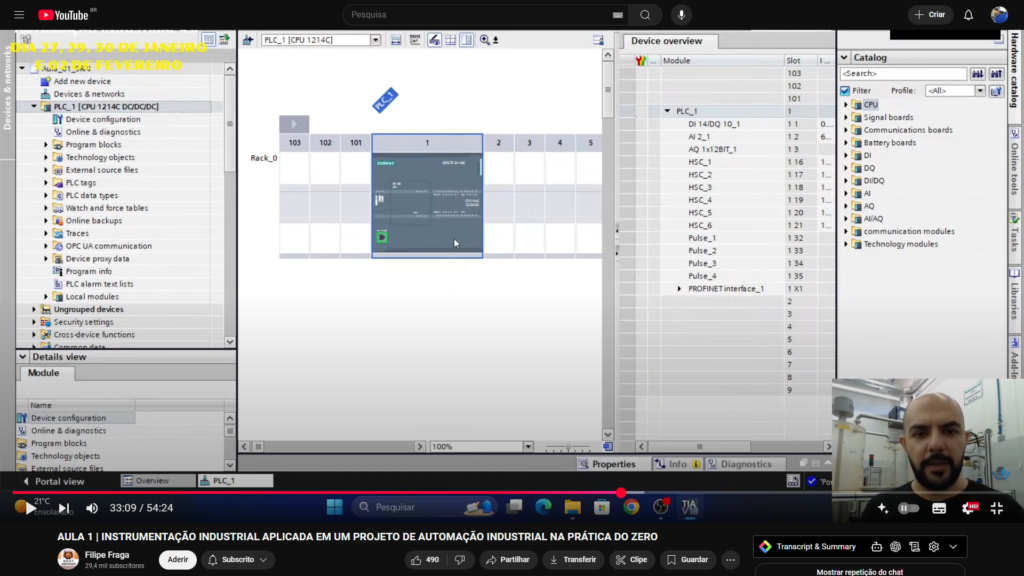Image resolution: width=1024 pixels, height=576 pixels.
Task: Open video quality settings gear
Action: coord(968,508)
